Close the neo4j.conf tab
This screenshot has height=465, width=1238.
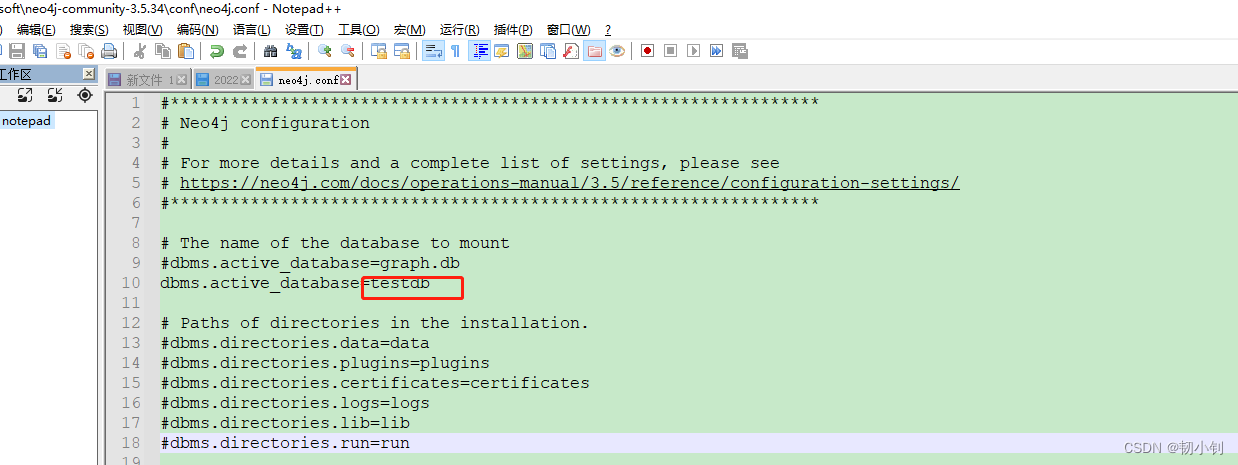[346, 80]
